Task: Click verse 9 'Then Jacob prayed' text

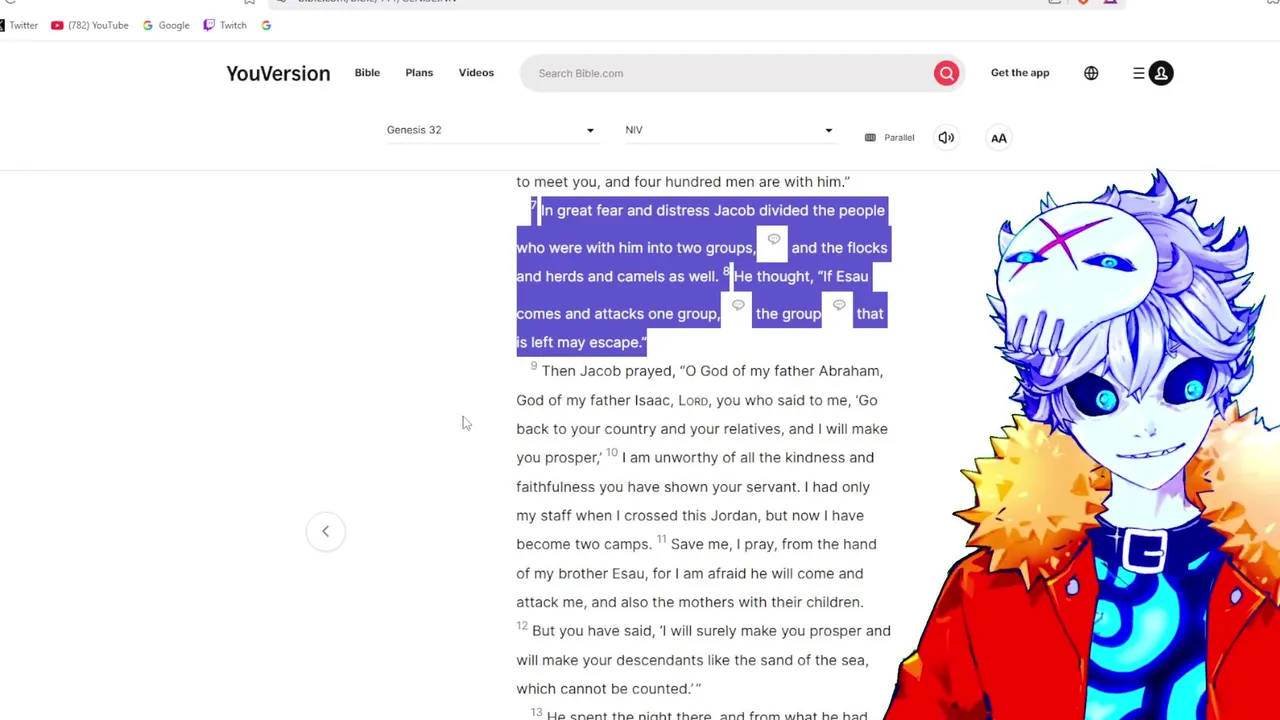Action: coord(607,371)
